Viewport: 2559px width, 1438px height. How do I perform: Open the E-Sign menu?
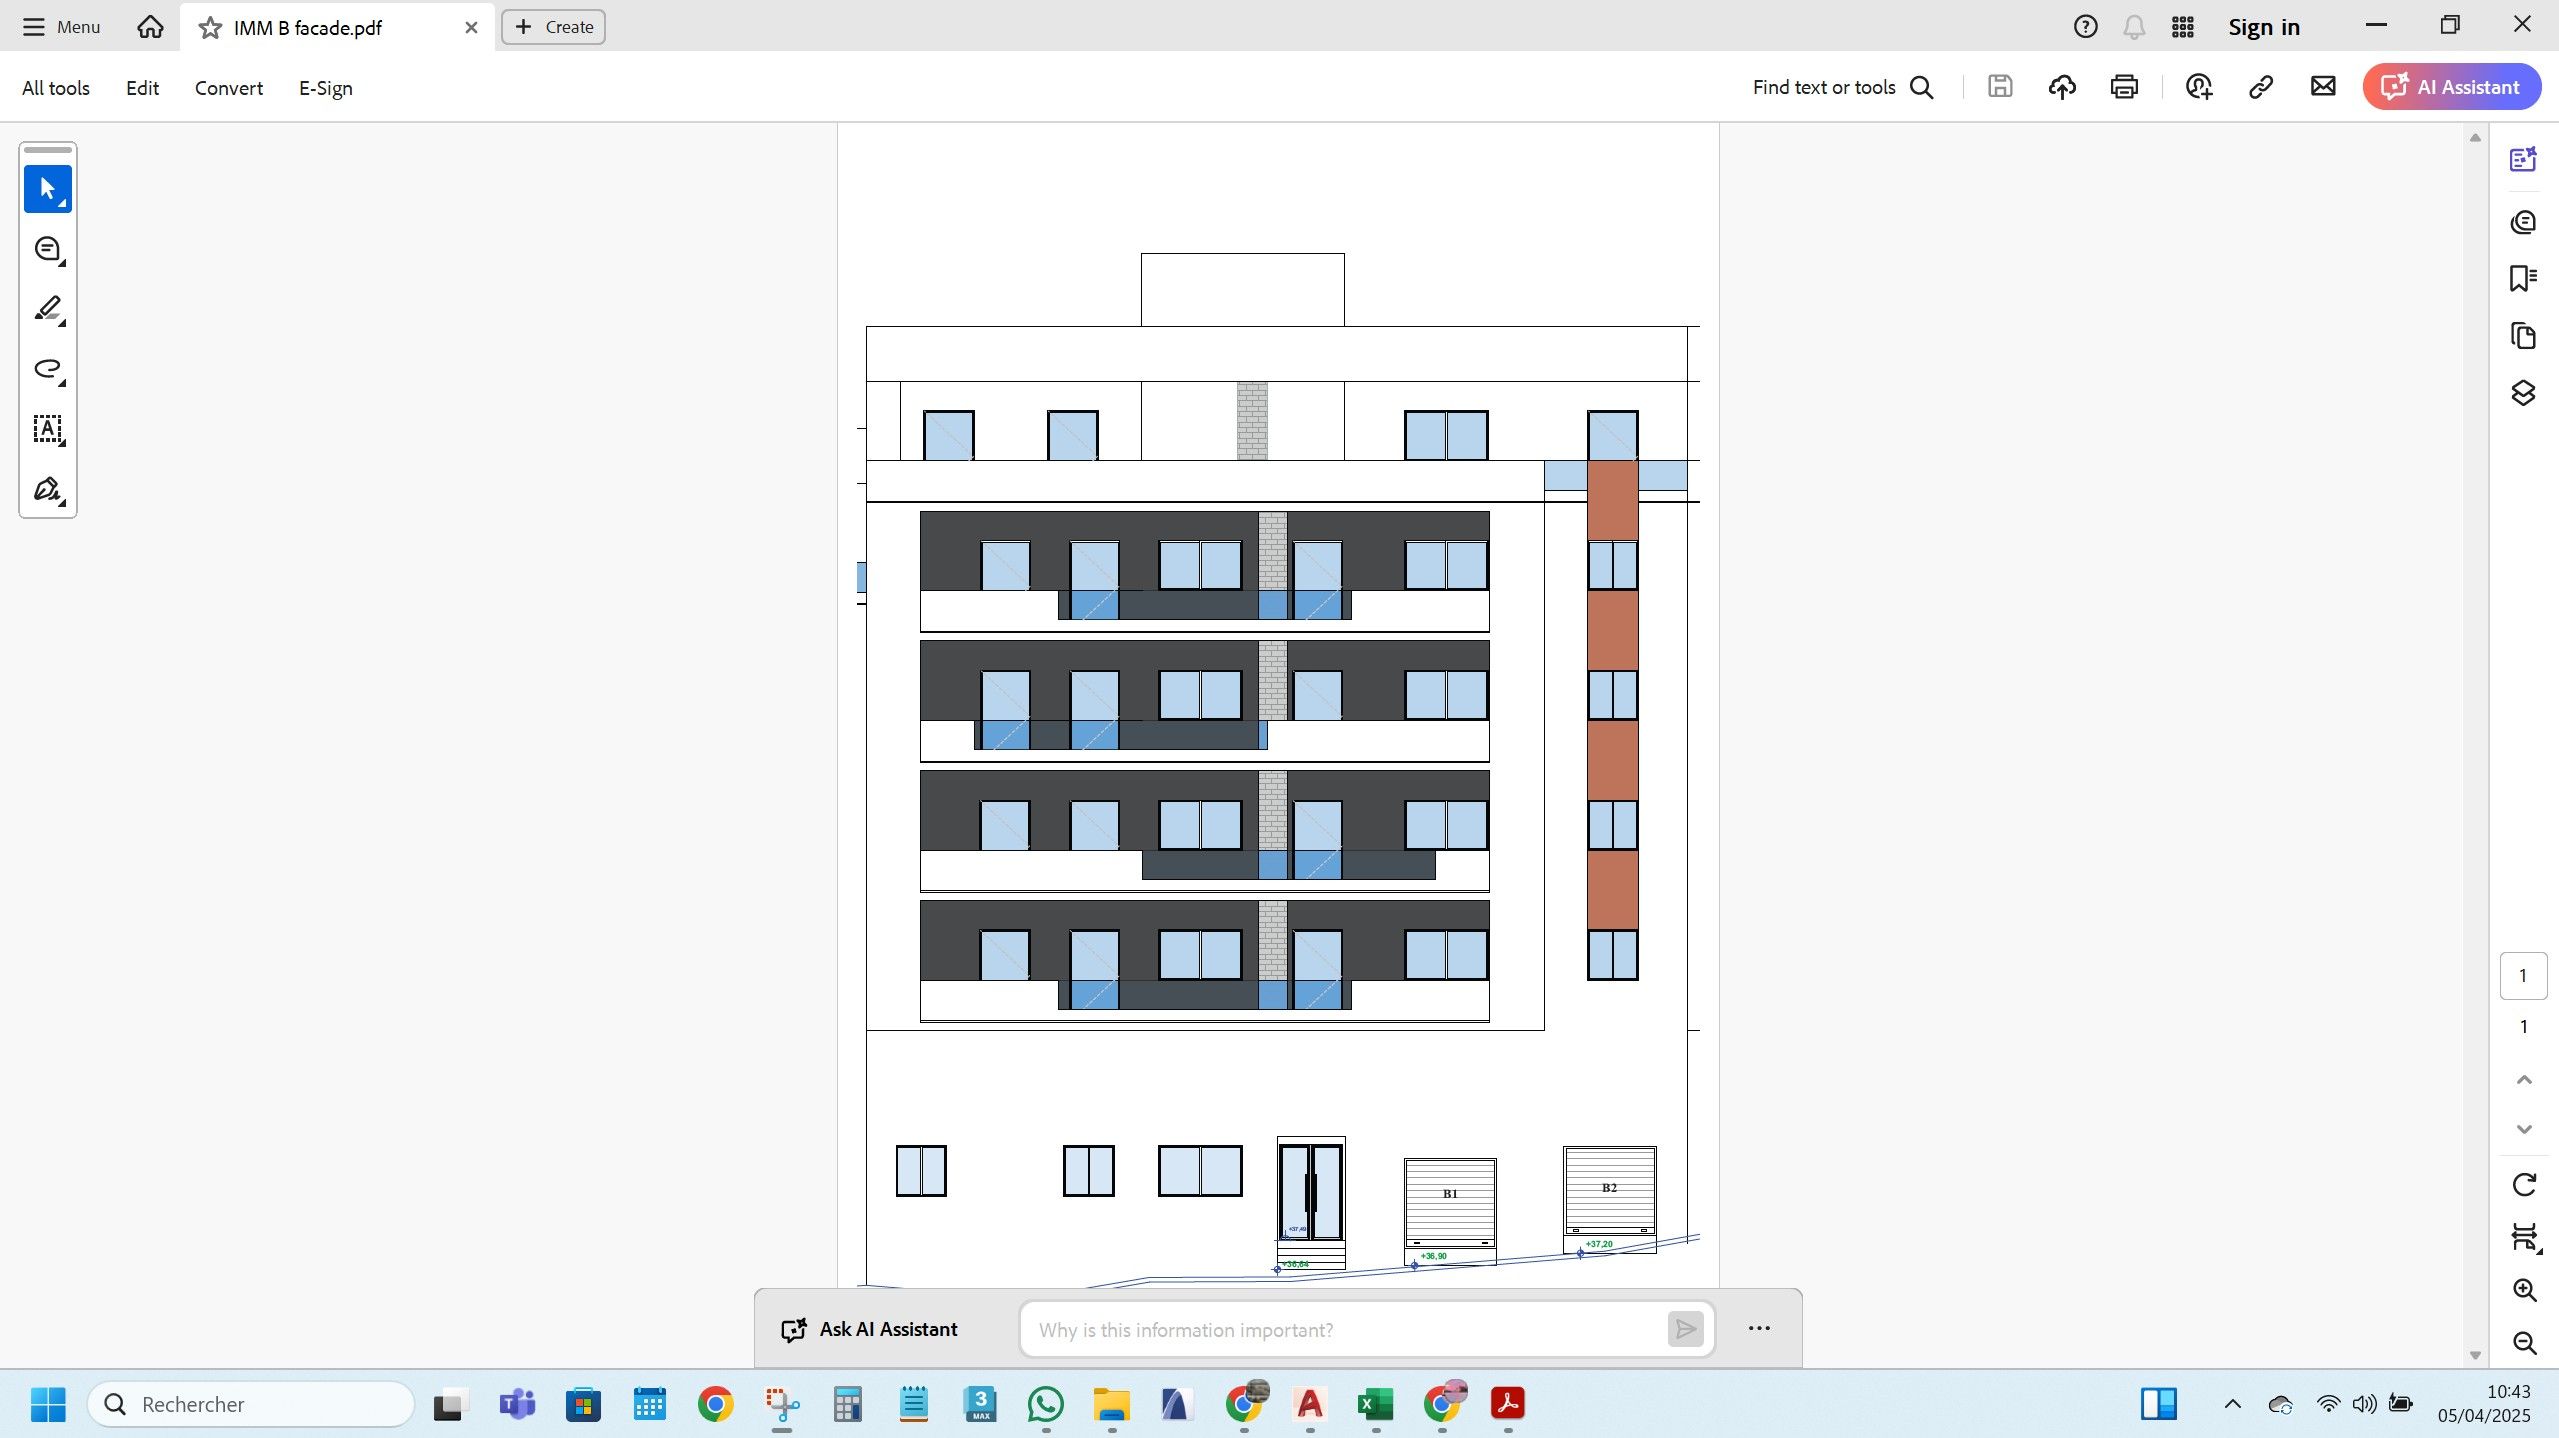click(x=325, y=88)
